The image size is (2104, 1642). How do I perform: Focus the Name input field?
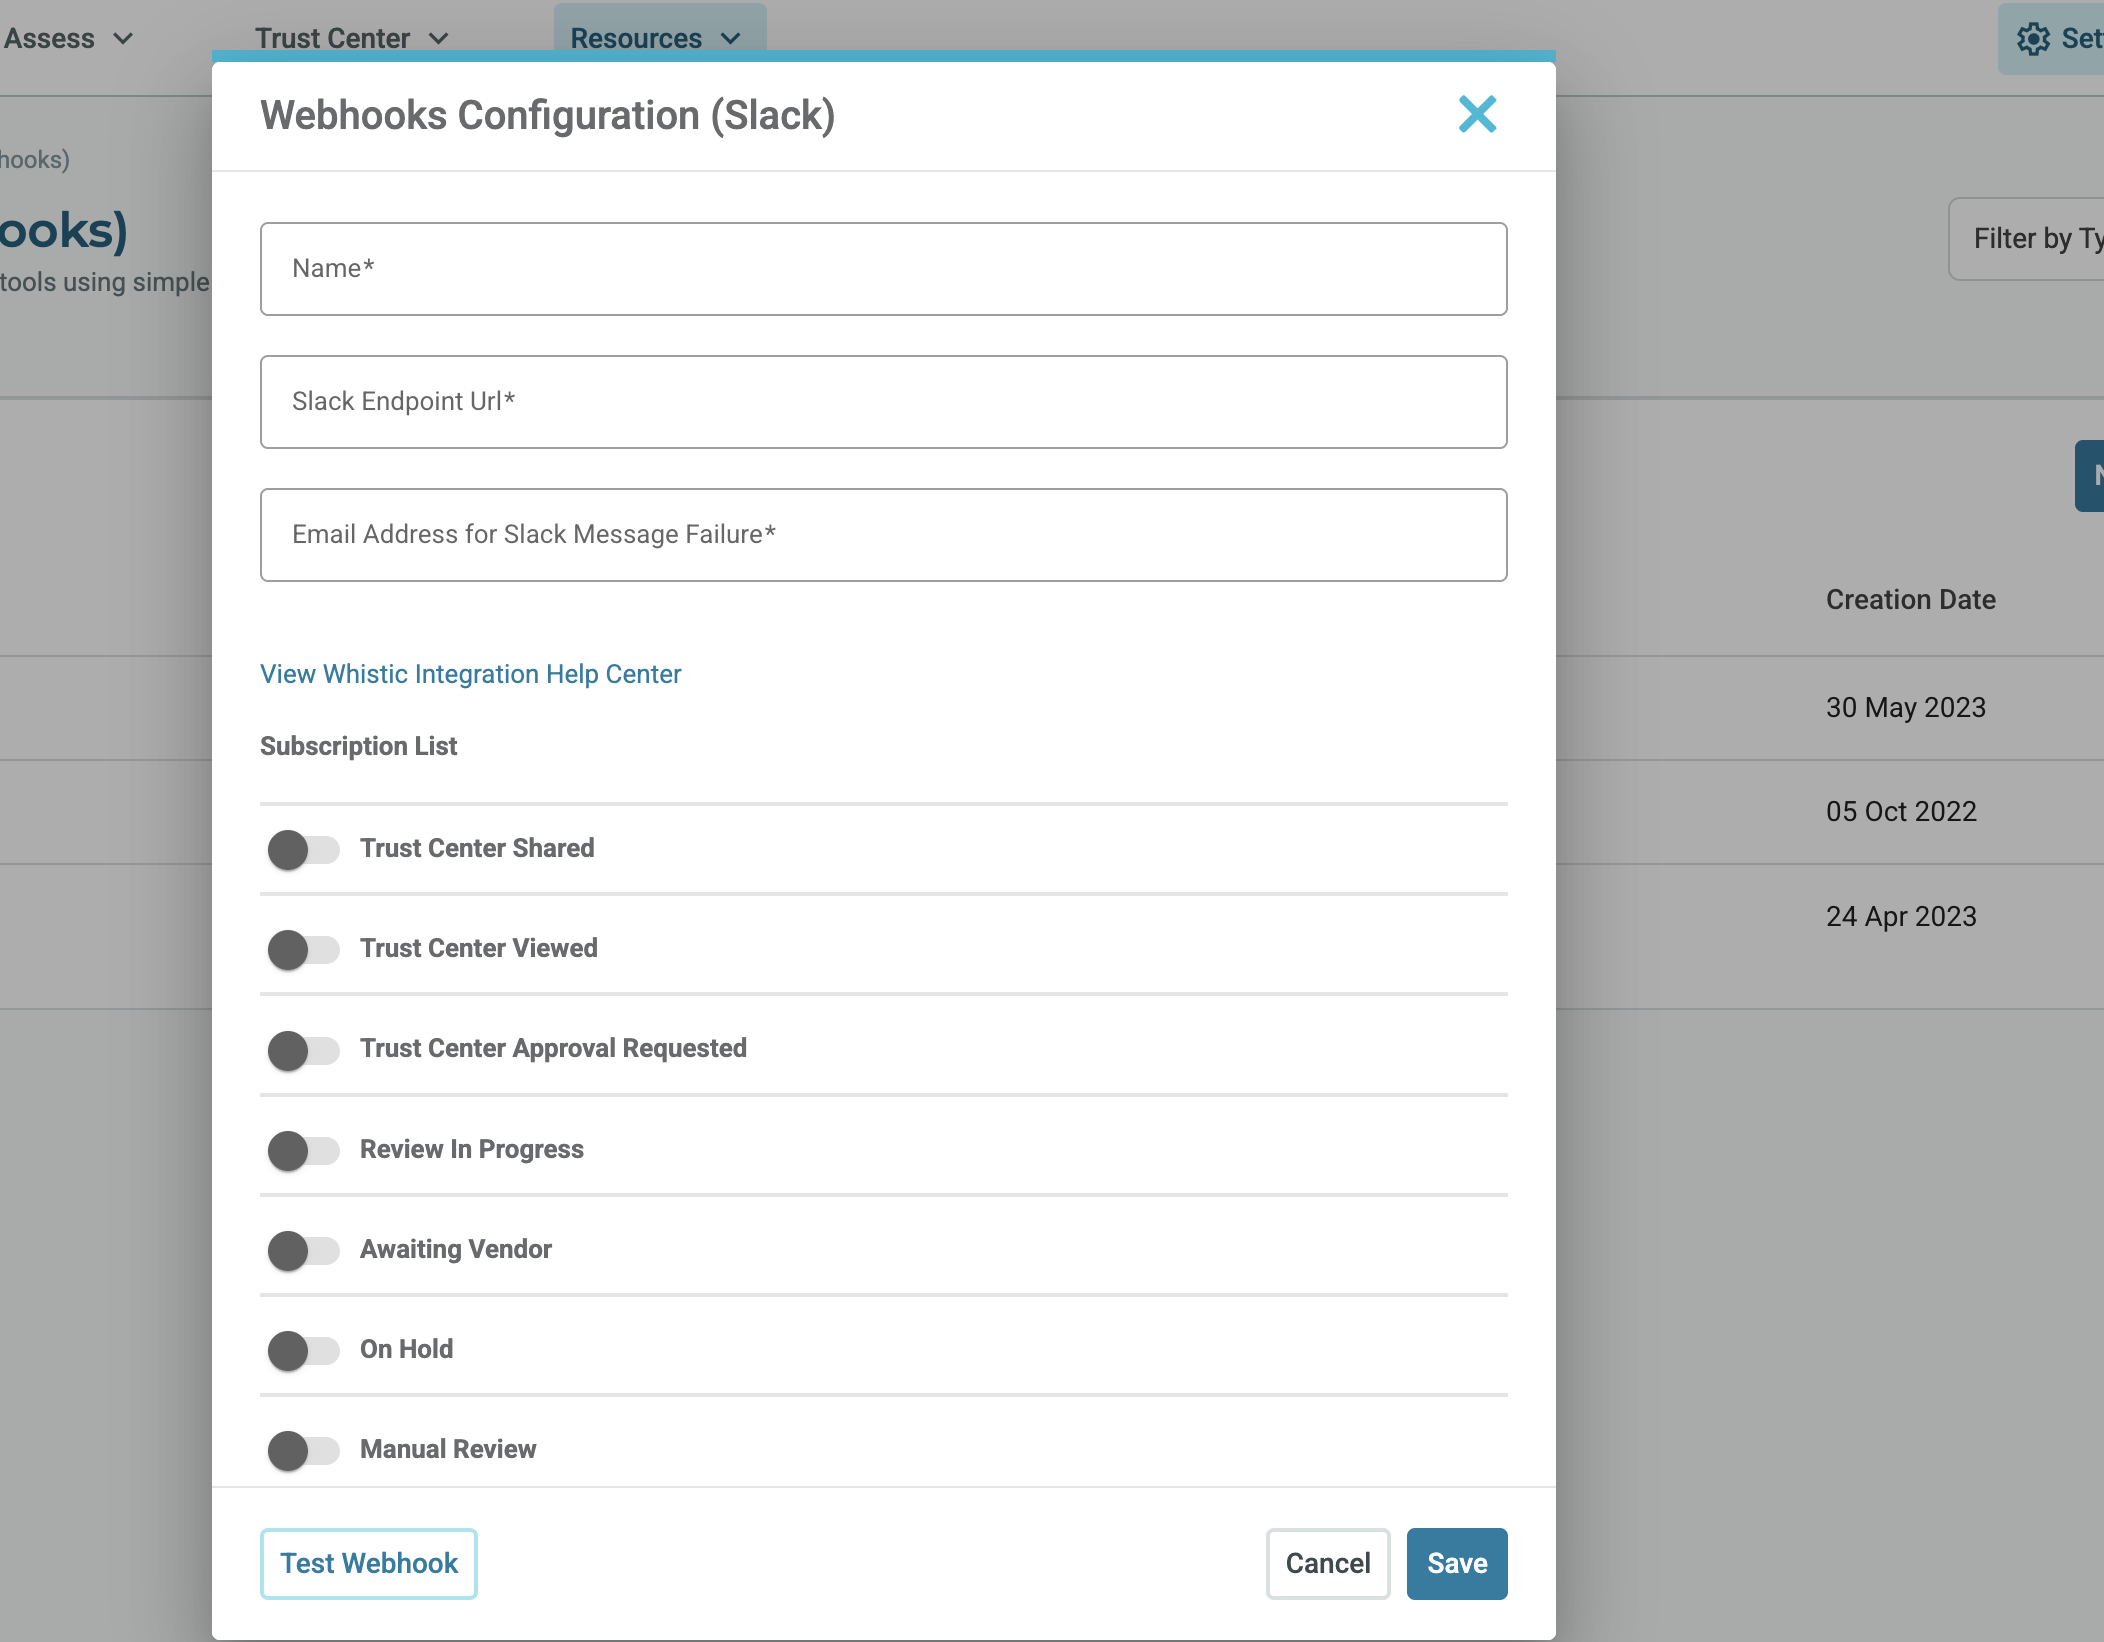[x=884, y=269]
